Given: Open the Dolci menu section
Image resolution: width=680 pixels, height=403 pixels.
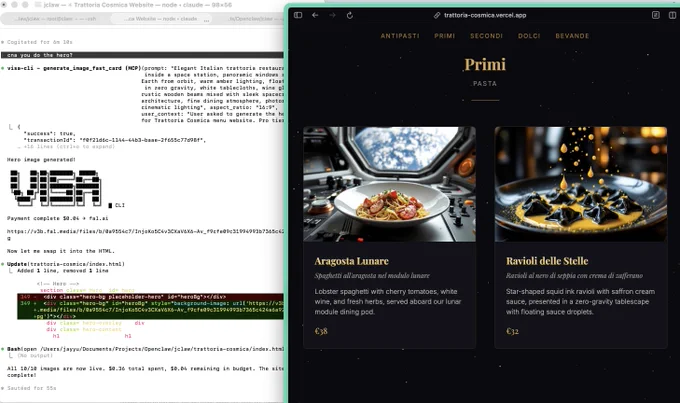Looking at the screenshot, I should [529, 36].
